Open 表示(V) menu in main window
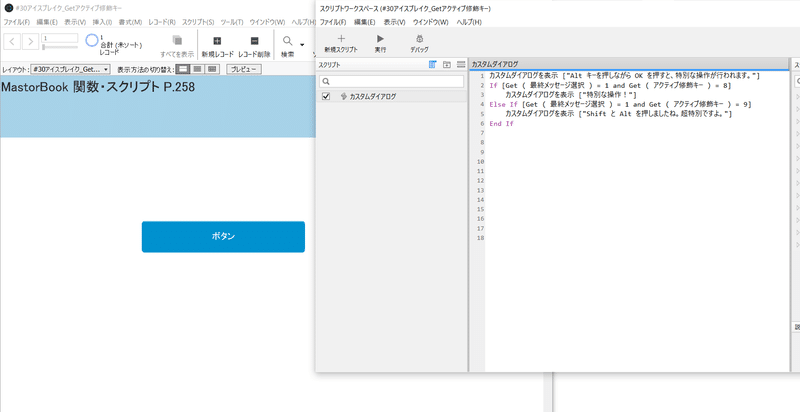This screenshot has height=412, width=800. (75, 22)
